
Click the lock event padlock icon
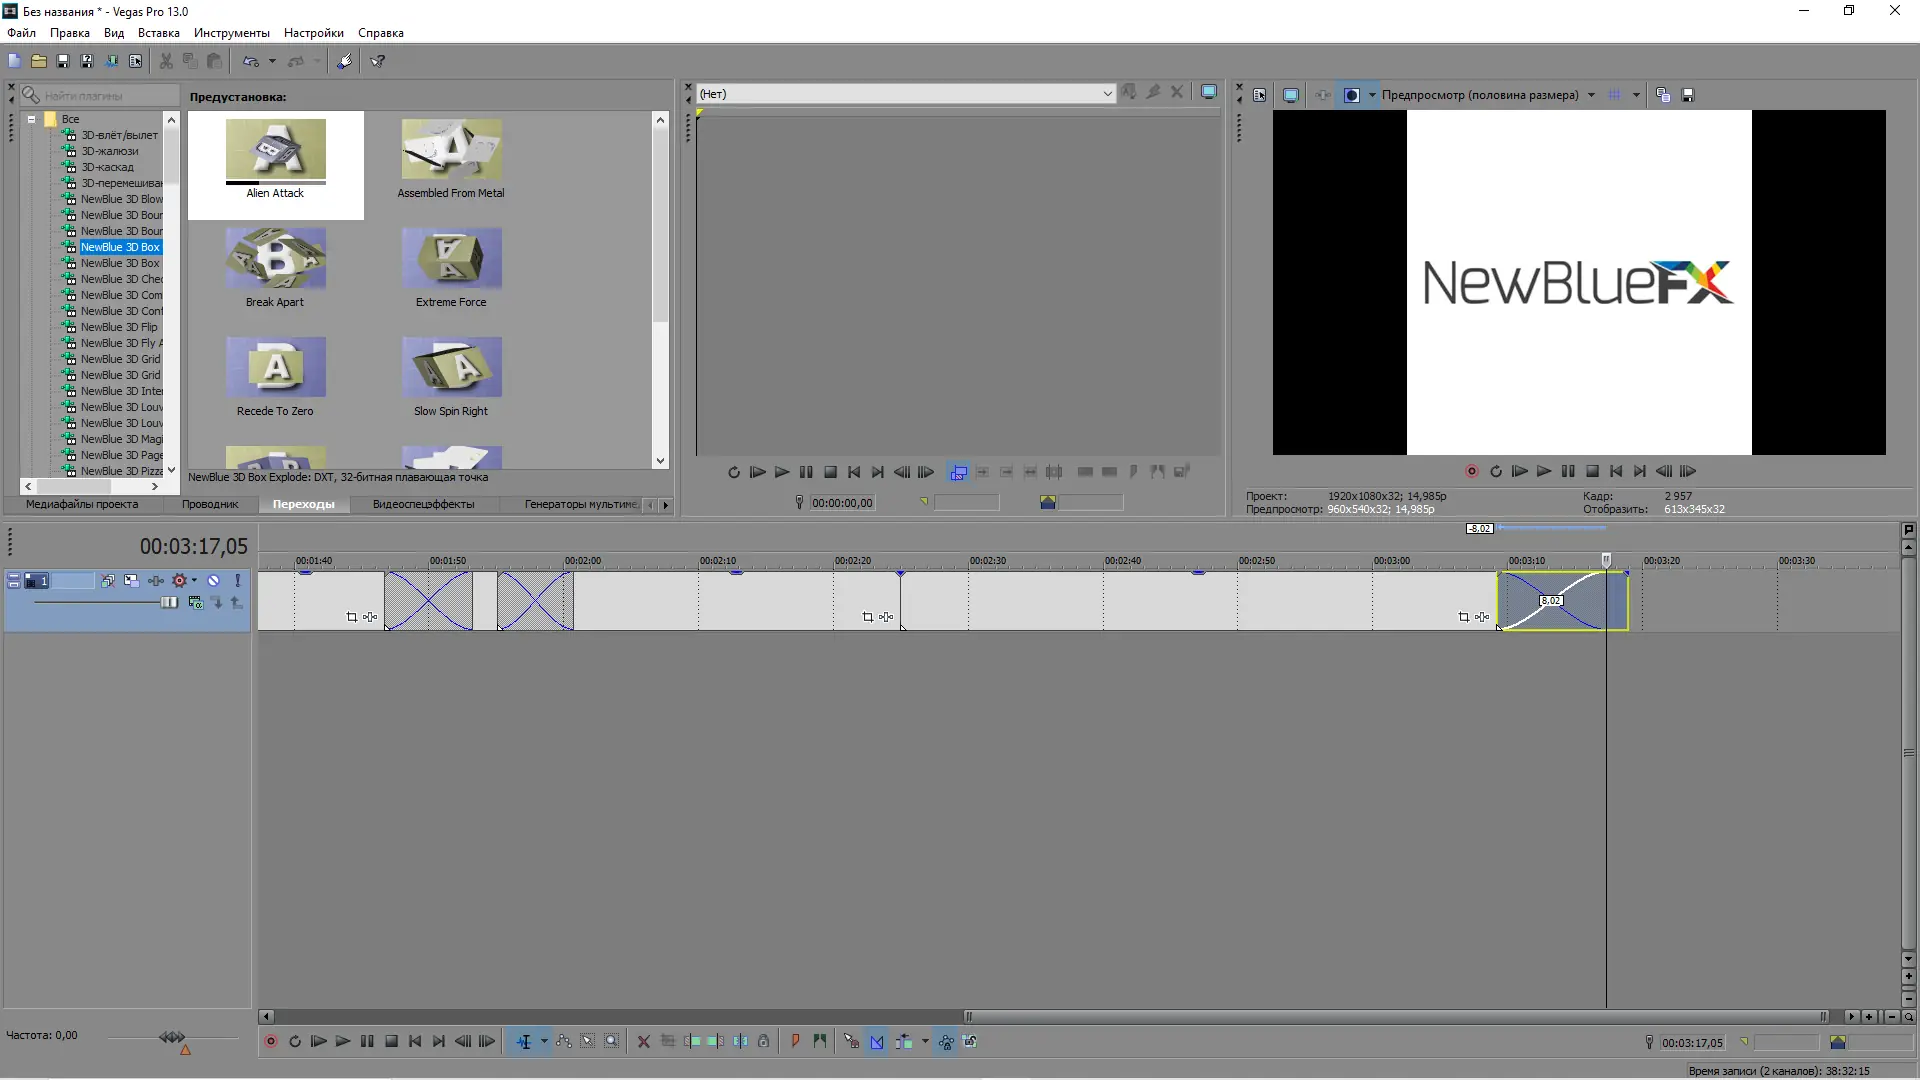click(763, 1042)
